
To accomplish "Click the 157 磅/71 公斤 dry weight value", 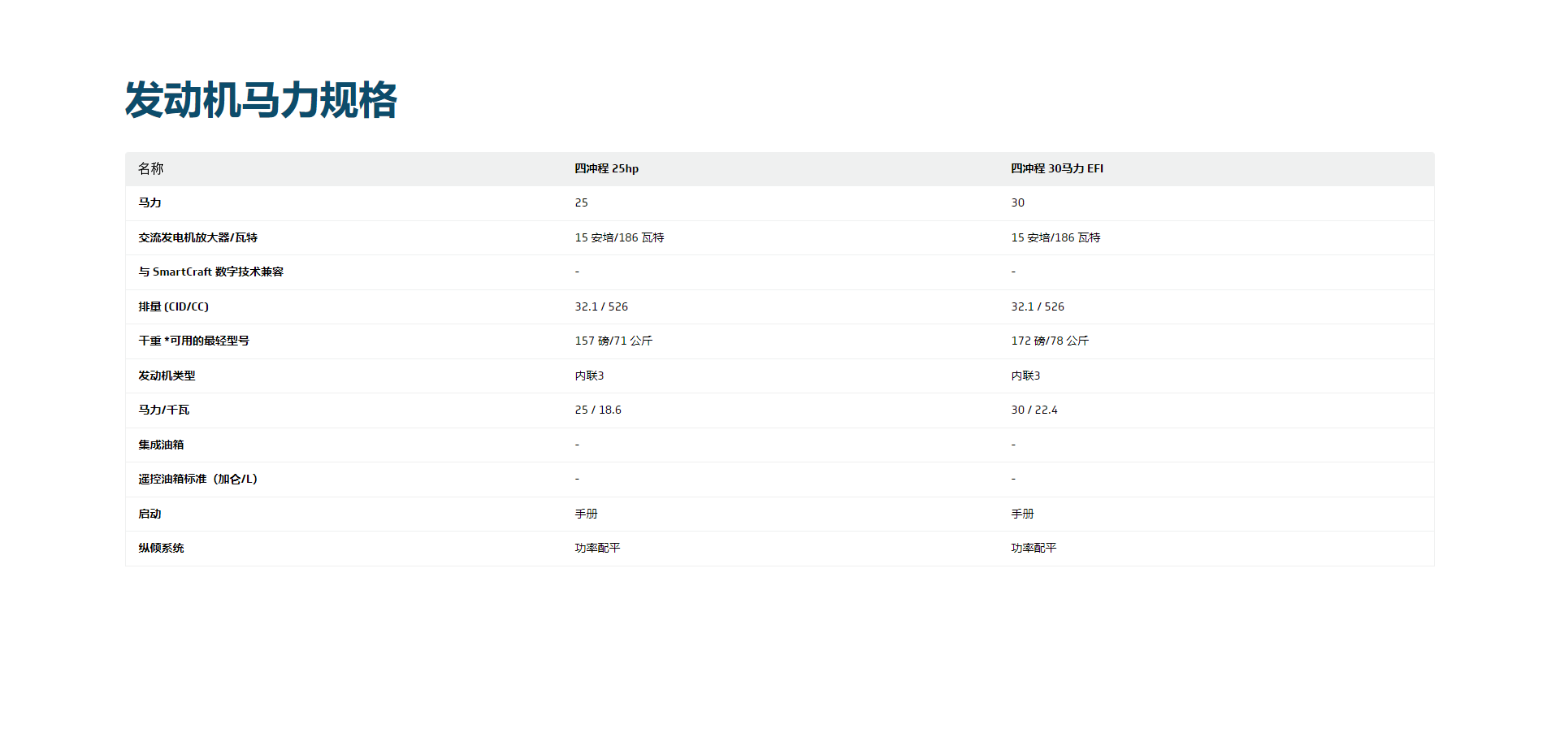I will point(613,341).
